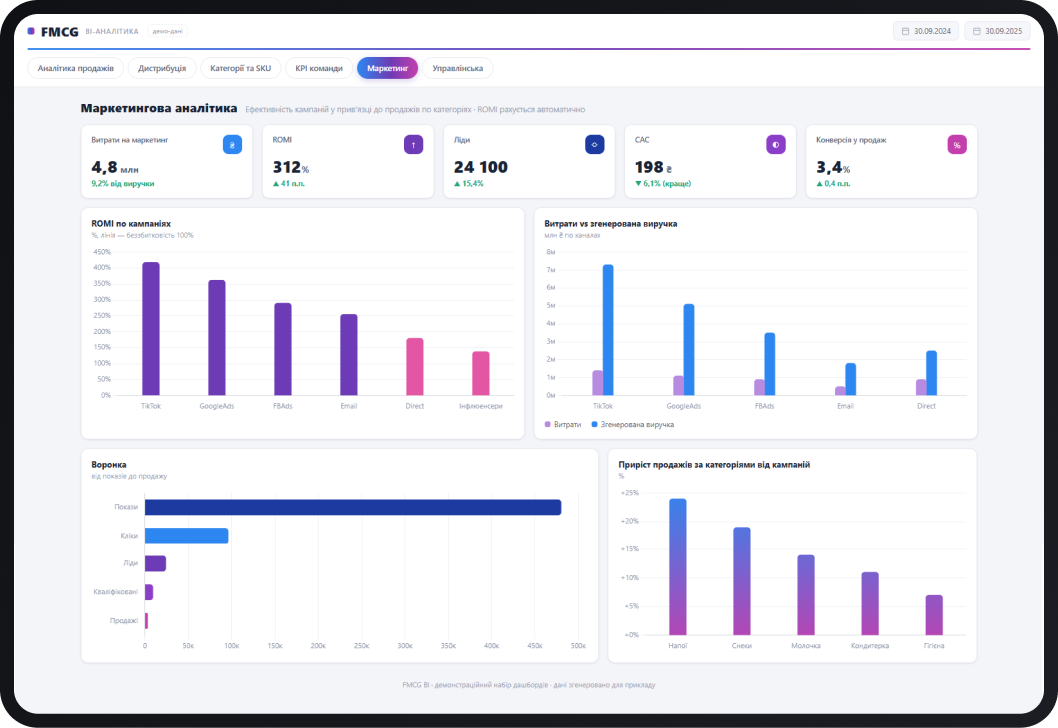The image size is (1058, 728).
Task: Click the purple ROMI arrow icon
Action: [414, 144]
